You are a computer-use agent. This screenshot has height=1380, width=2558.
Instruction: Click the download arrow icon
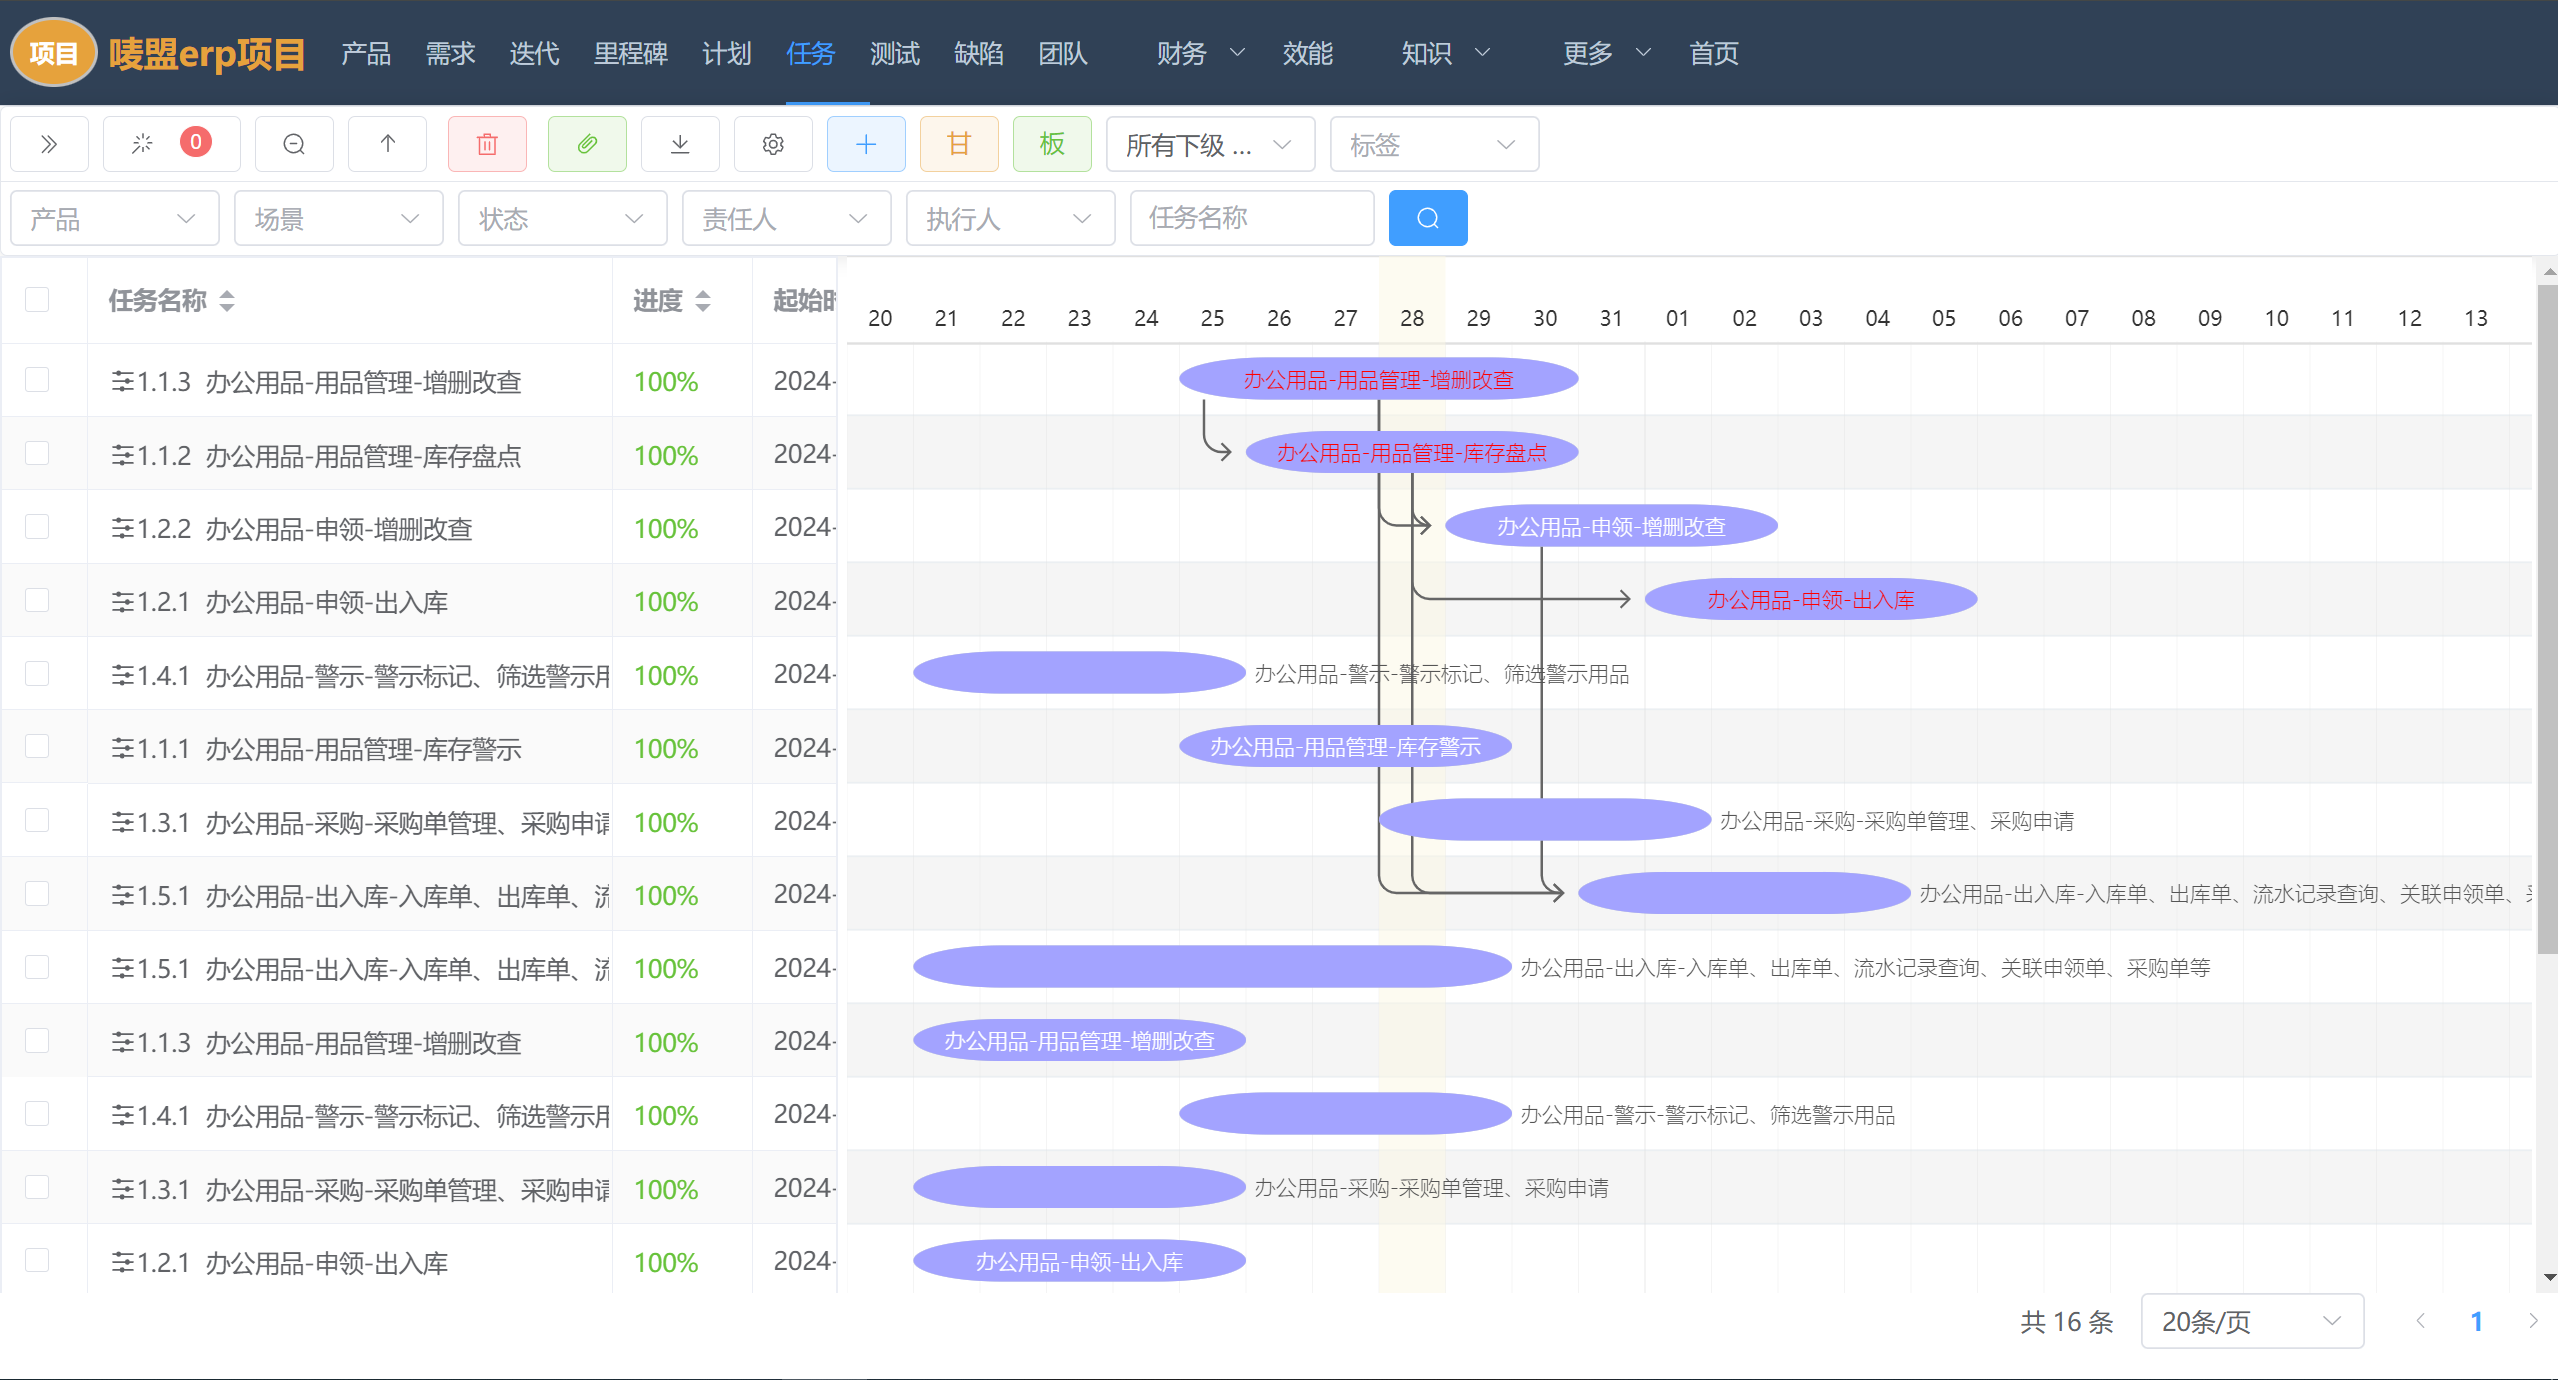pos(680,144)
